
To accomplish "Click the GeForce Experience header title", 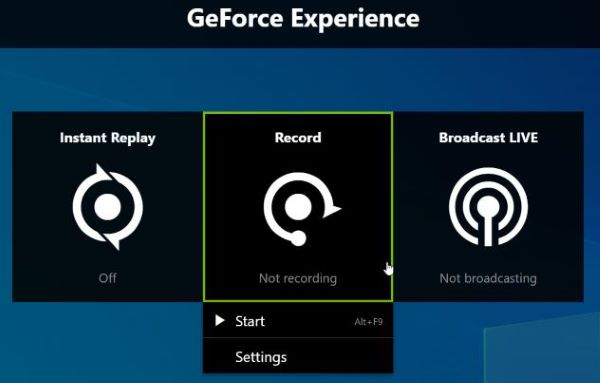I will [303, 18].
